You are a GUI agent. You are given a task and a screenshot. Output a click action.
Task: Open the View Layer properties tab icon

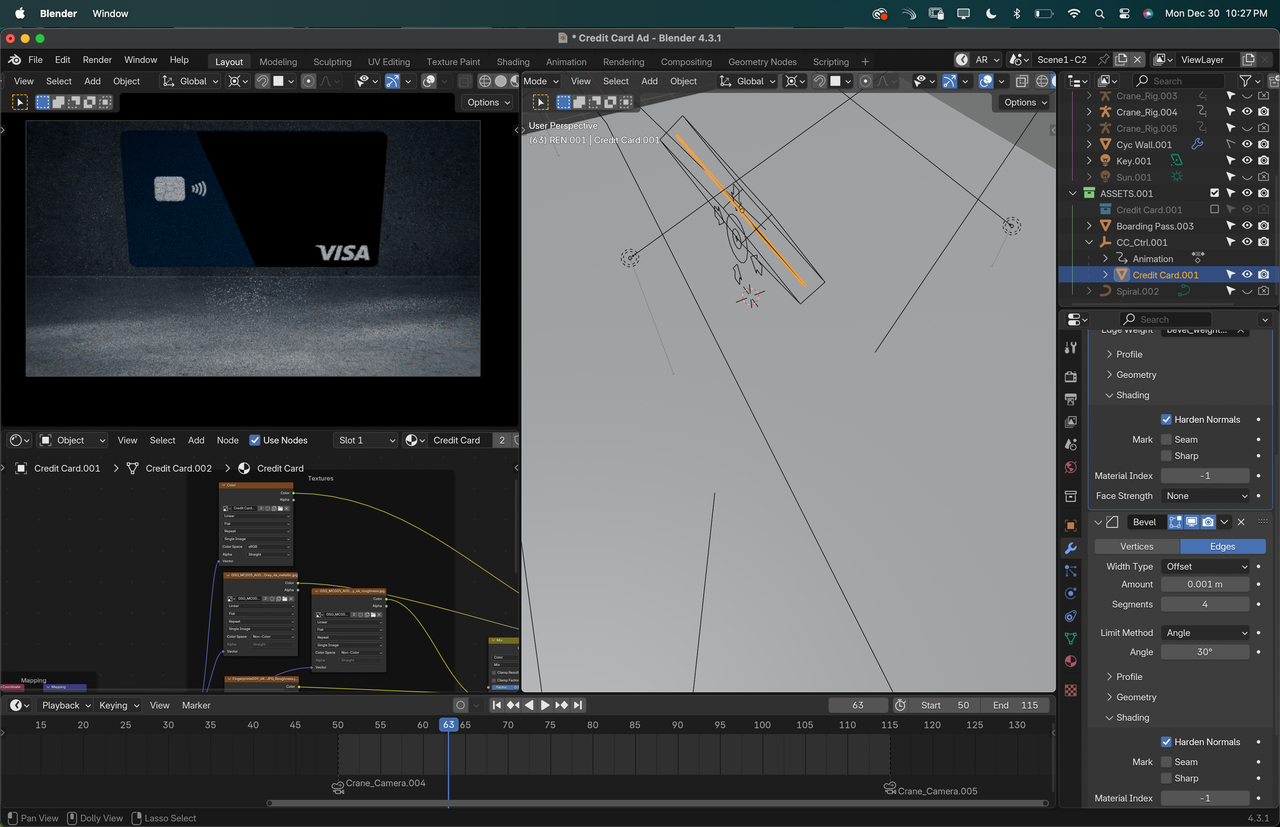1071,422
